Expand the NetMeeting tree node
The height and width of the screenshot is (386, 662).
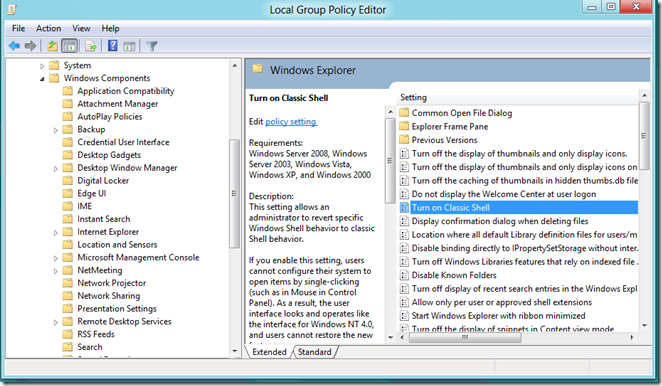(x=56, y=271)
